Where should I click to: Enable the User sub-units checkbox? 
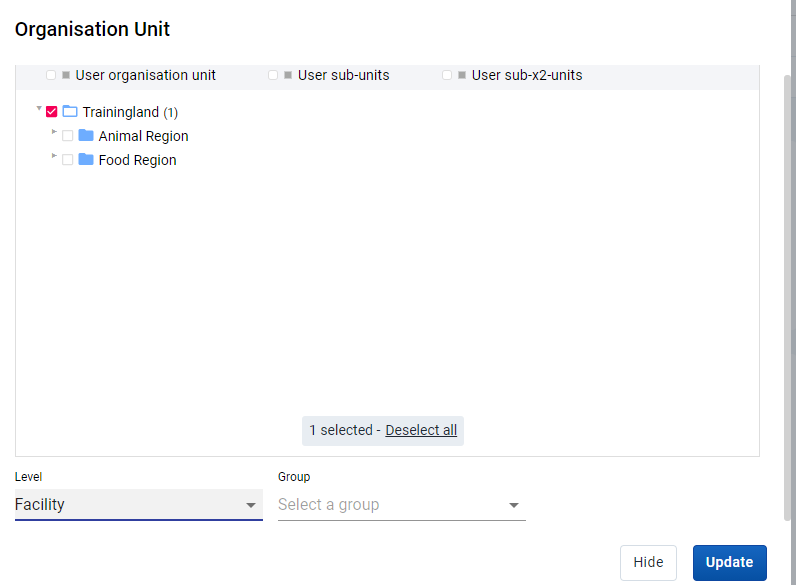[273, 75]
